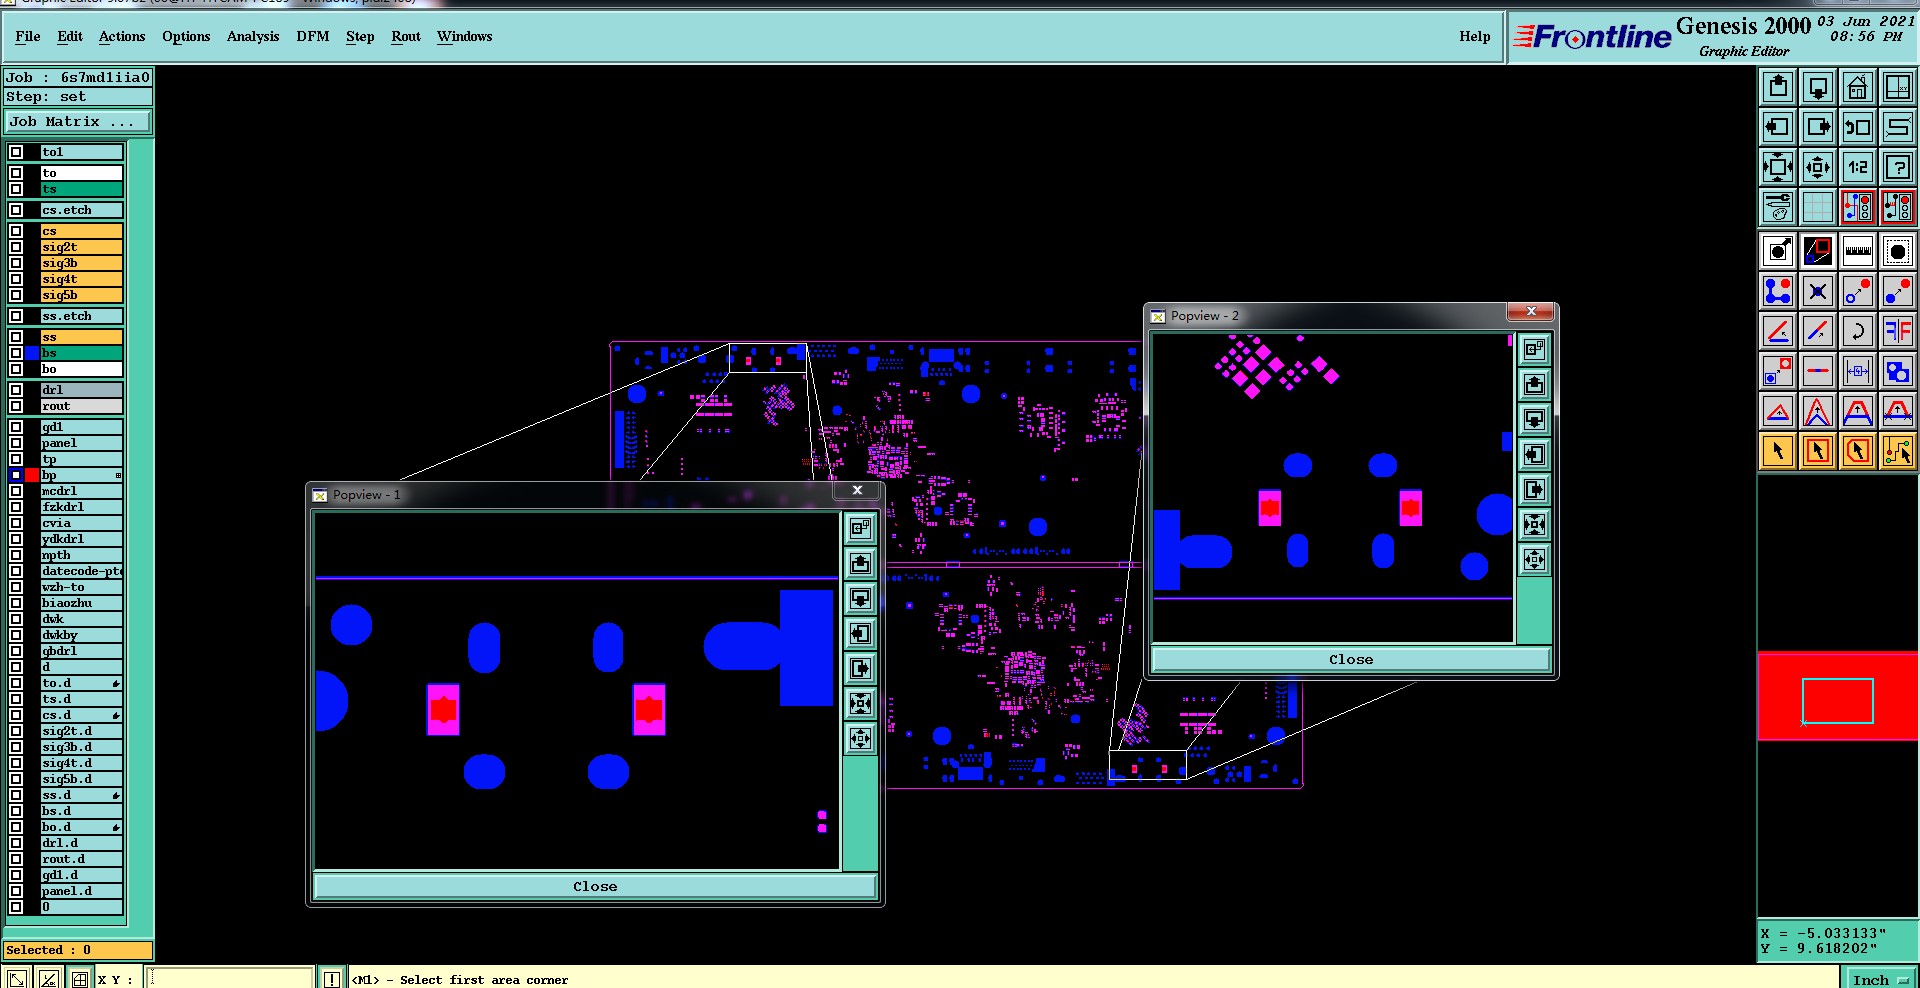Click the diagonal arrow icon in bottom bar
Screen dimensions: 1920x988
(17, 979)
